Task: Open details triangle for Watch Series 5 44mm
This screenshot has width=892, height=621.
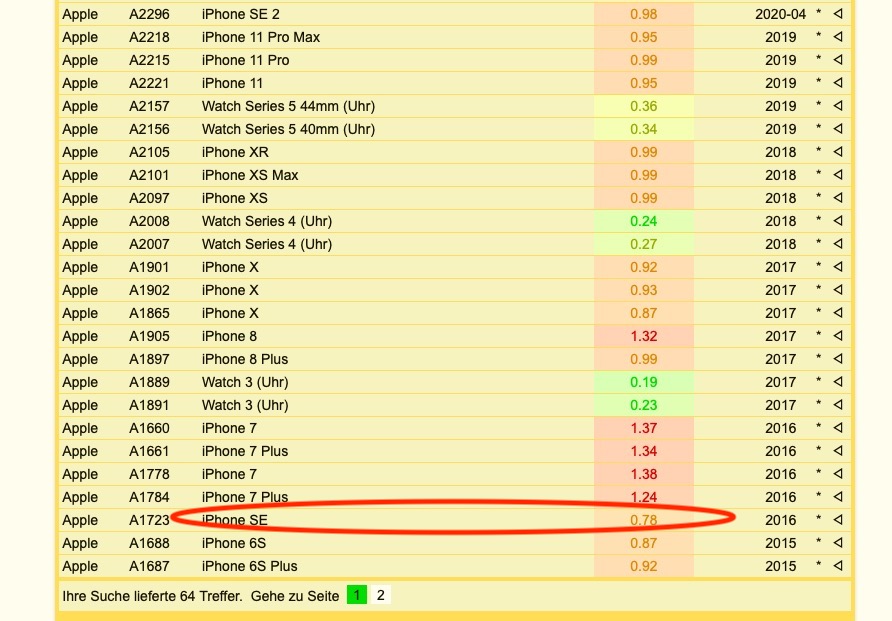Action: tap(838, 106)
